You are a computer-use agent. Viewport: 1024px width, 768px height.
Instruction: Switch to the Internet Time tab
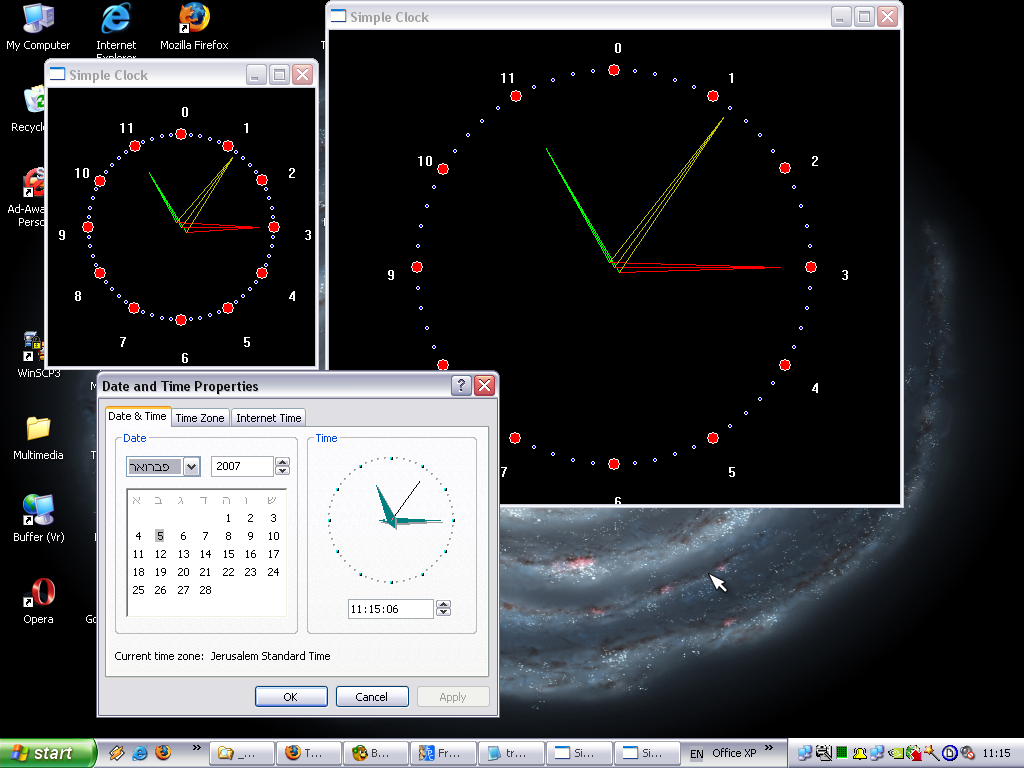point(268,418)
